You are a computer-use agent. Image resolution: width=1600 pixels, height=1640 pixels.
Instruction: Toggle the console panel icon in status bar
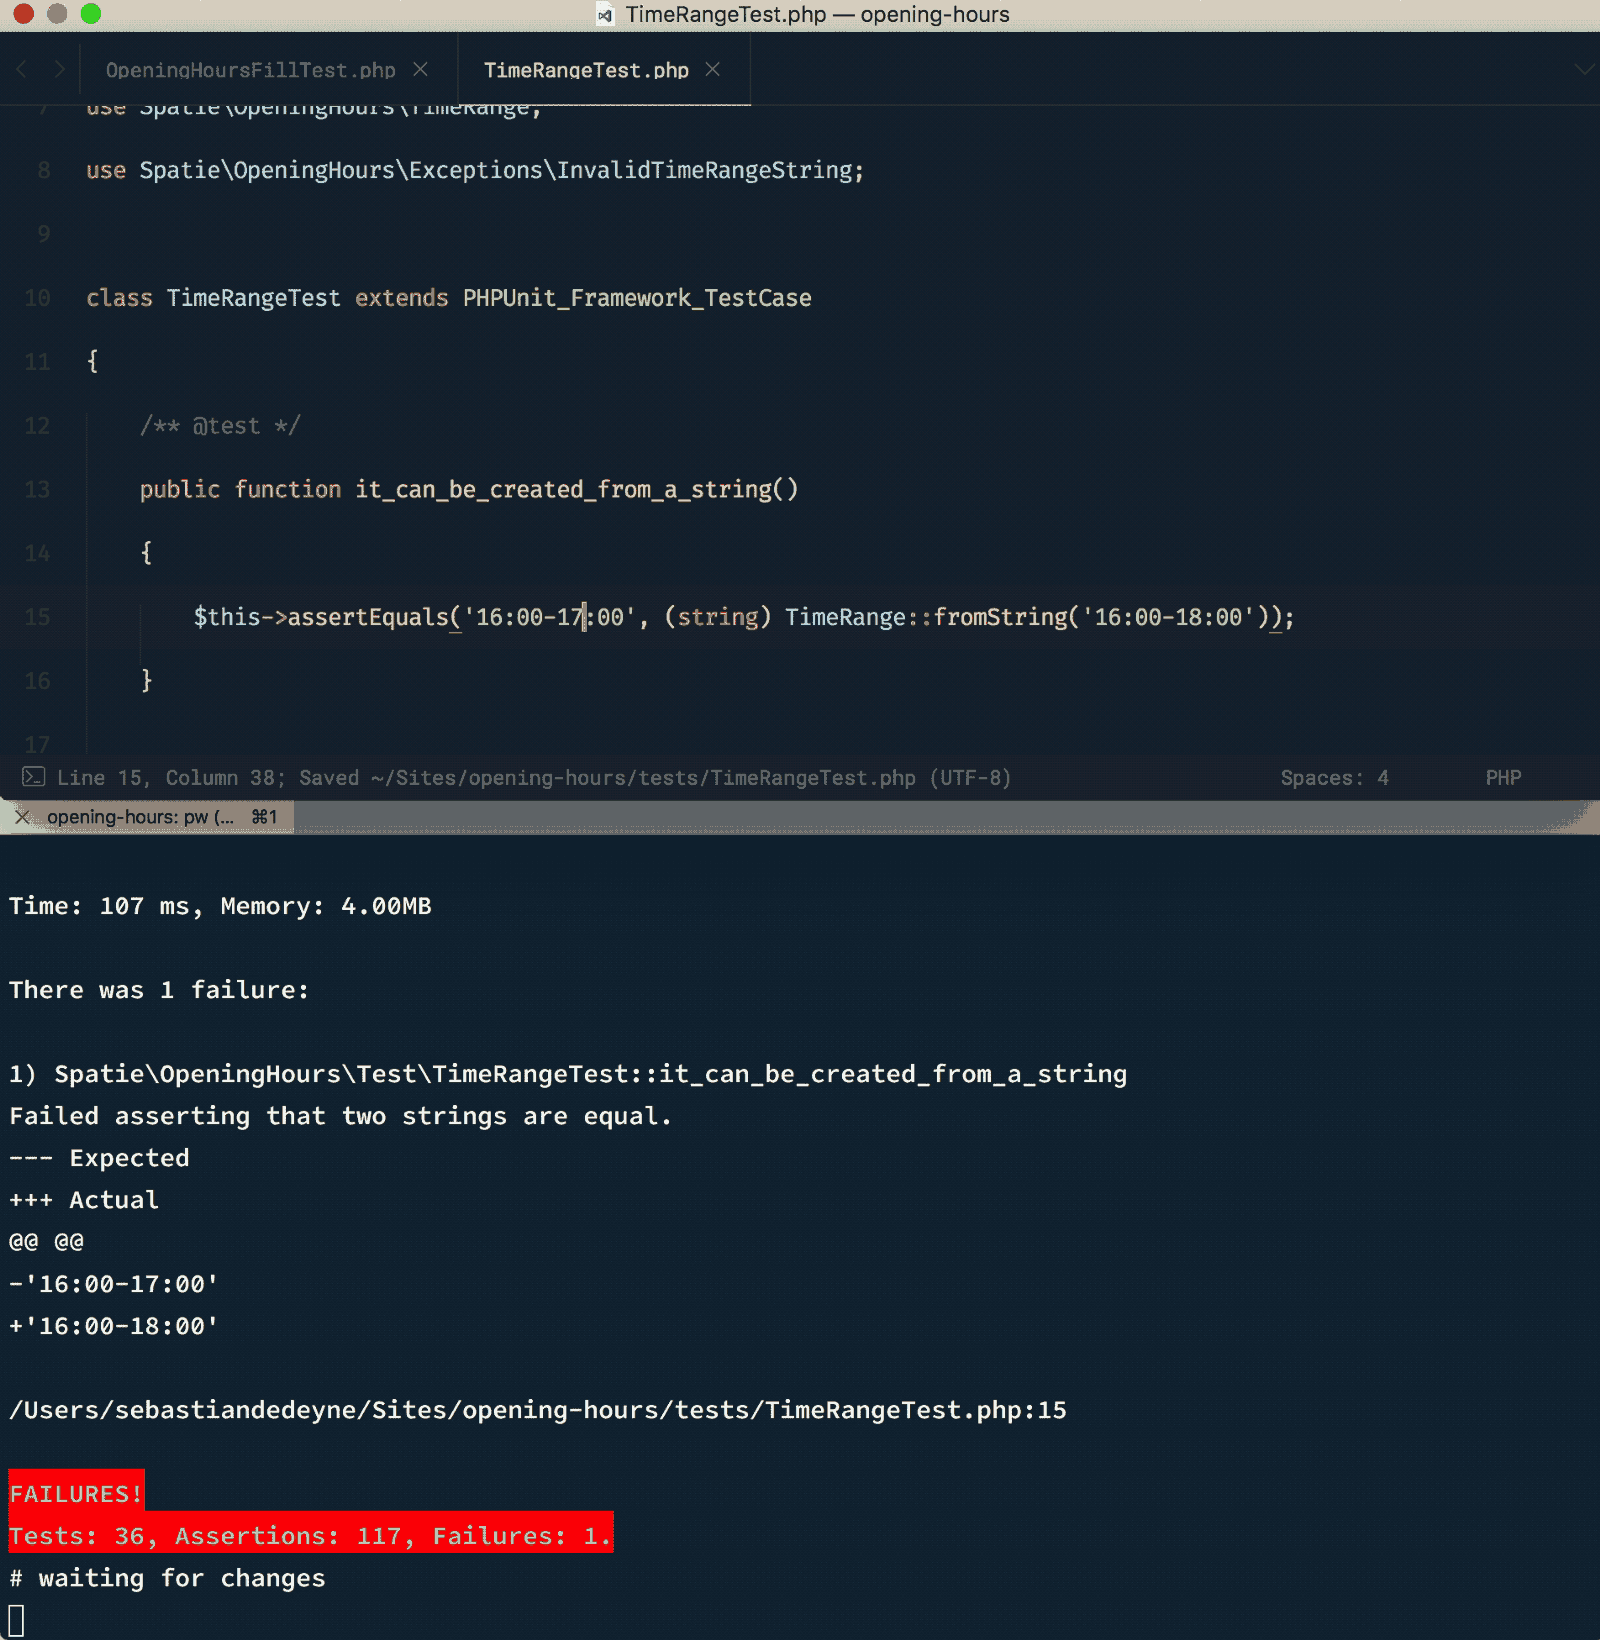(x=33, y=777)
